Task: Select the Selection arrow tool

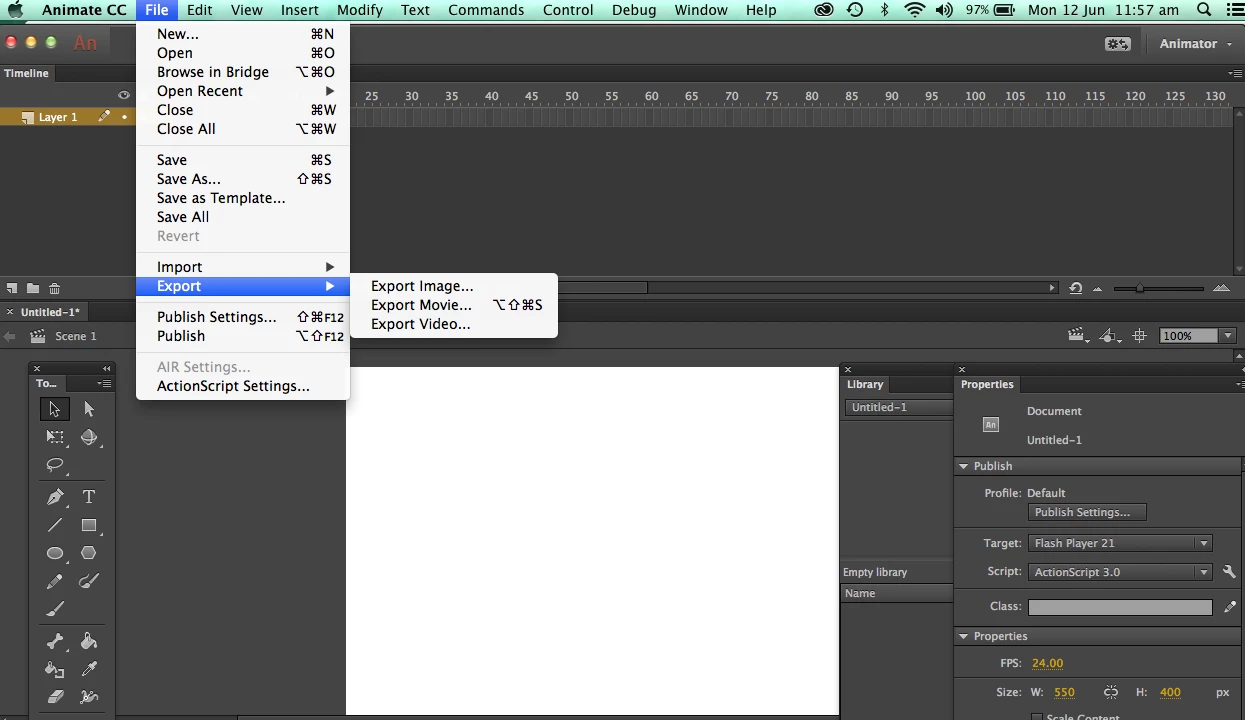Action: click(54, 409)
